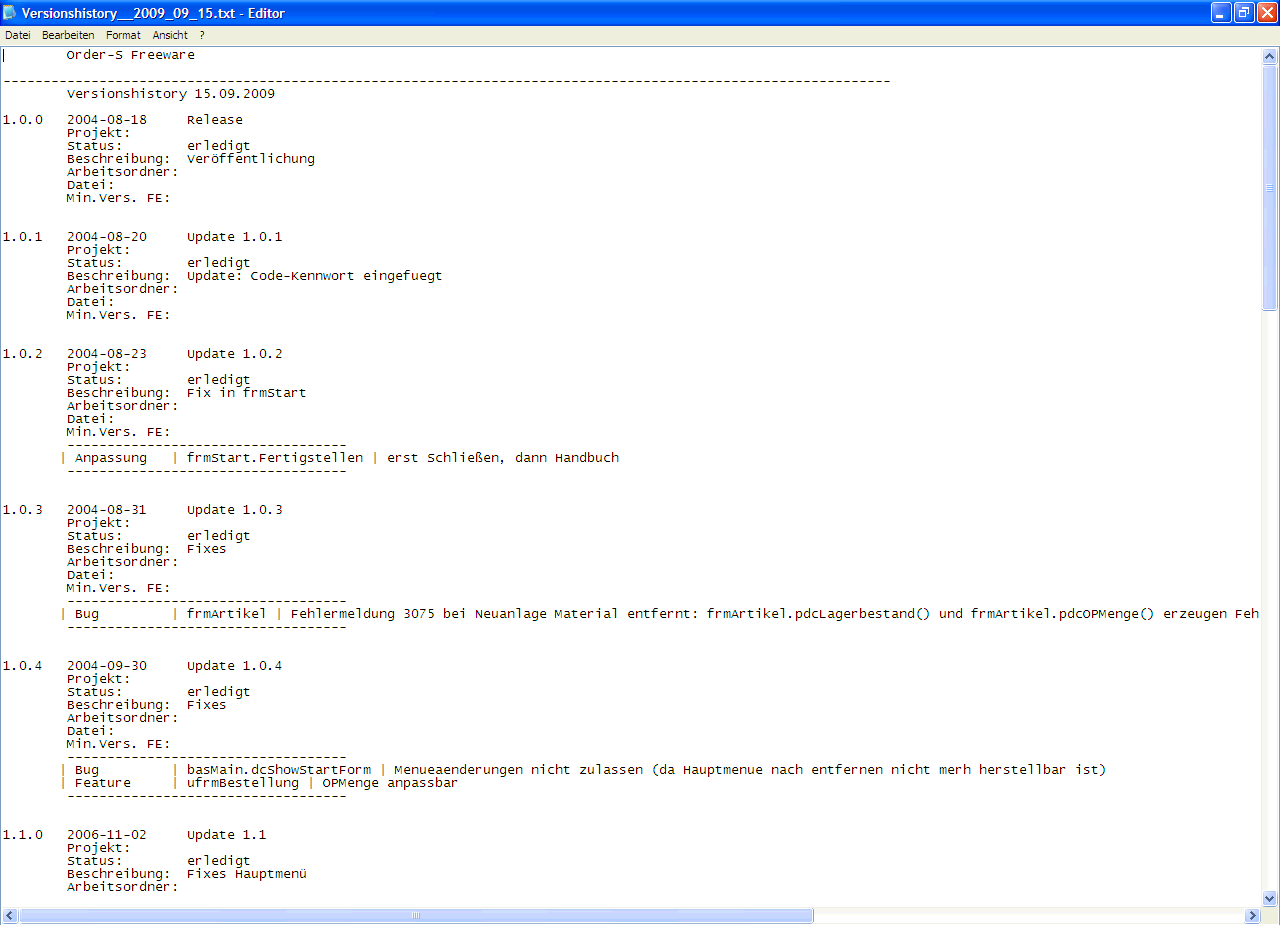Click the Editor notepad icon in title bar
Viewport: 1280px width, 925px height.
coord(11,13)
